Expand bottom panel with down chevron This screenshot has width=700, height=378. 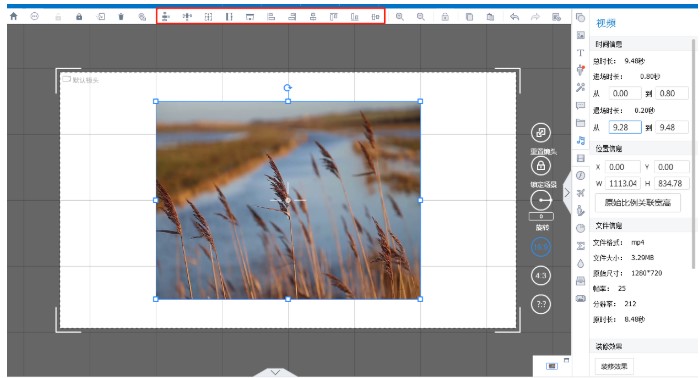(275, 372)
